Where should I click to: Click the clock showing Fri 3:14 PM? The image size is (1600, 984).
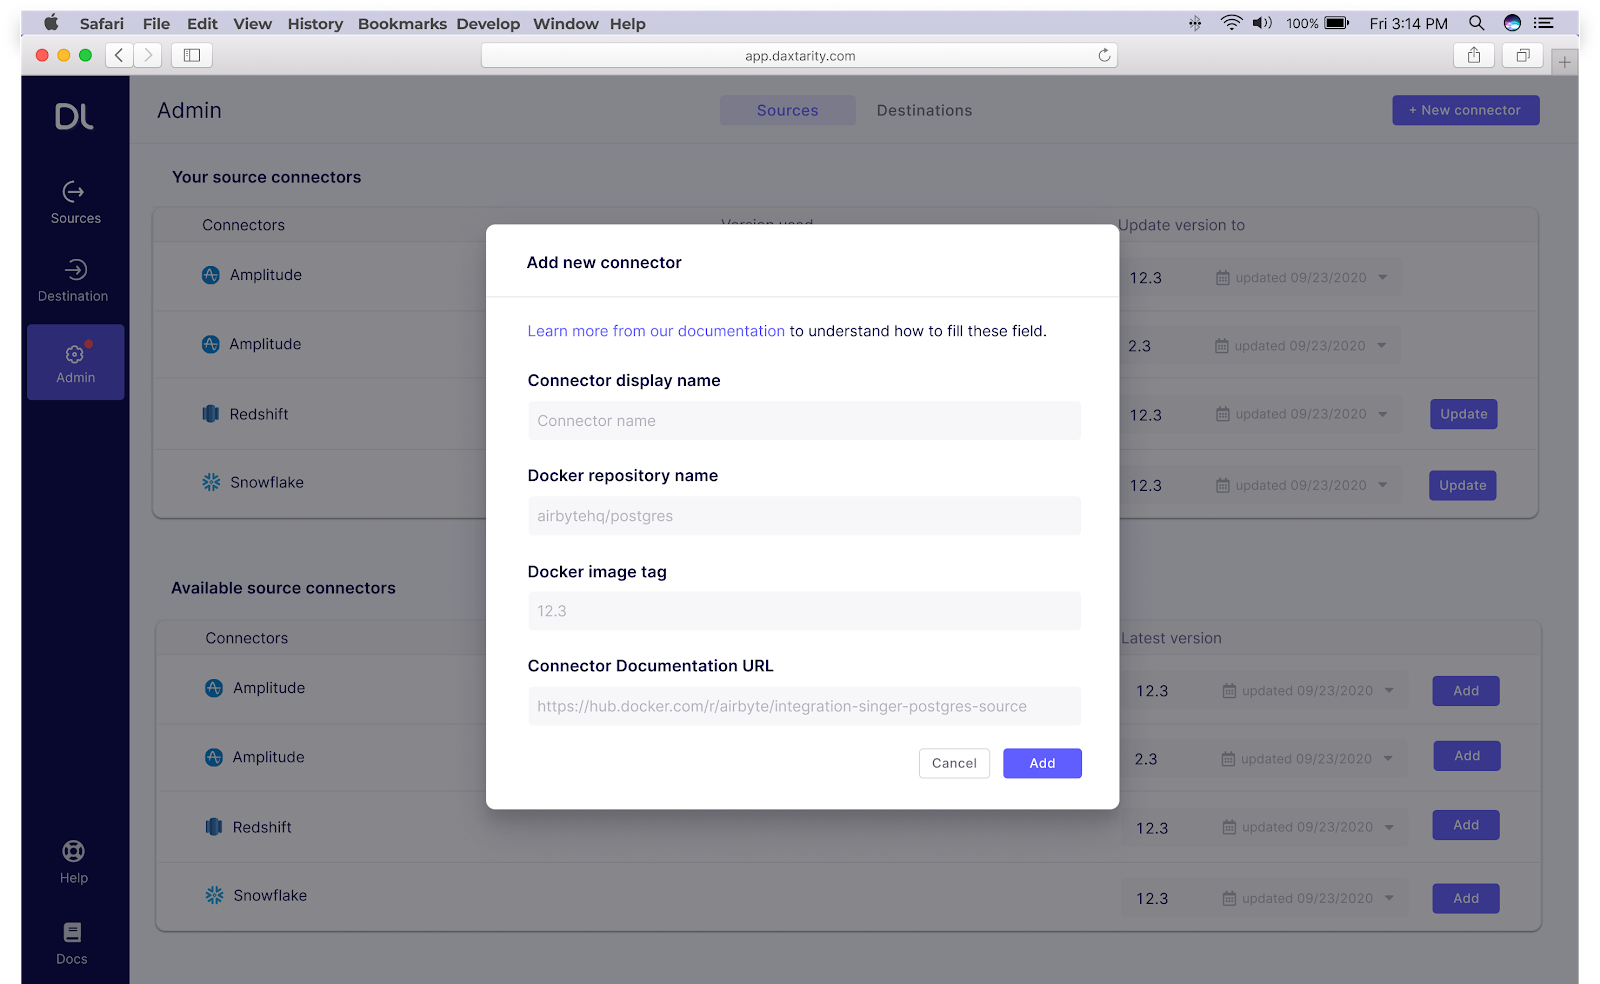click(x=1408, y=23)
